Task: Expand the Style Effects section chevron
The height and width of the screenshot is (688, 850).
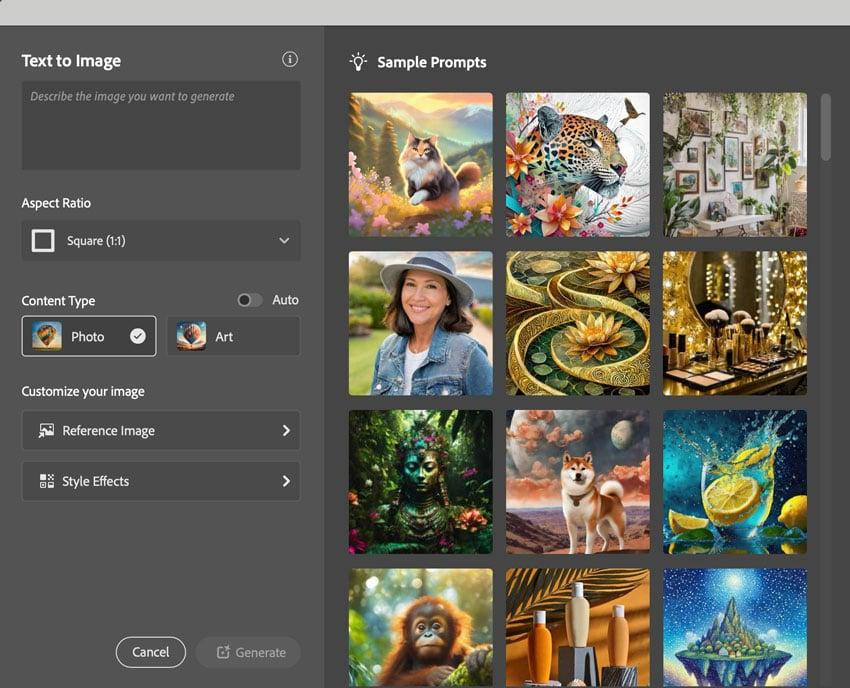Action: pos(286,481)
